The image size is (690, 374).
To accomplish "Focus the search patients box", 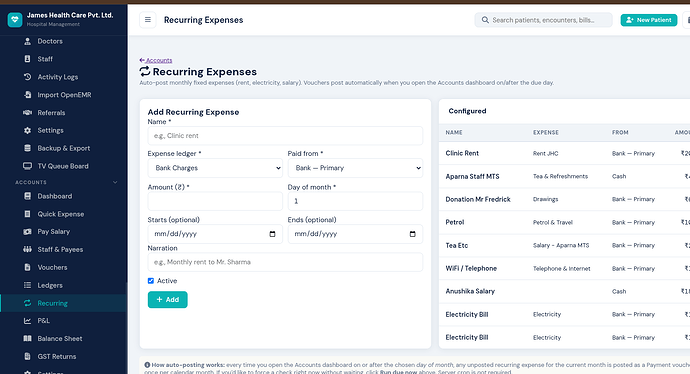I will [543, 20].
